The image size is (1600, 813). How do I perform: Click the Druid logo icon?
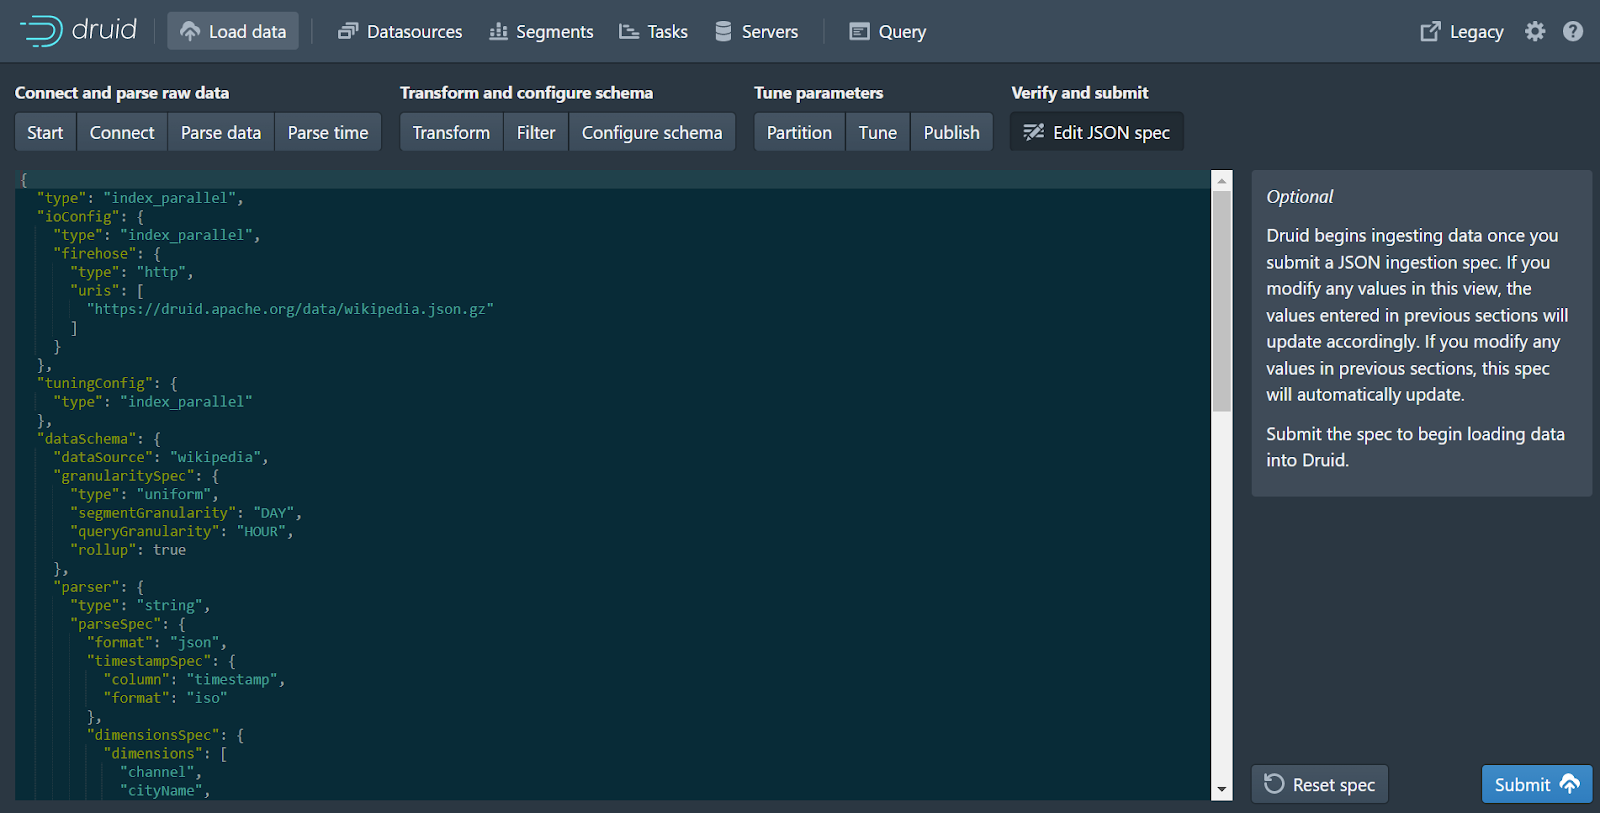pyautogui.click(x=42, y=31)
